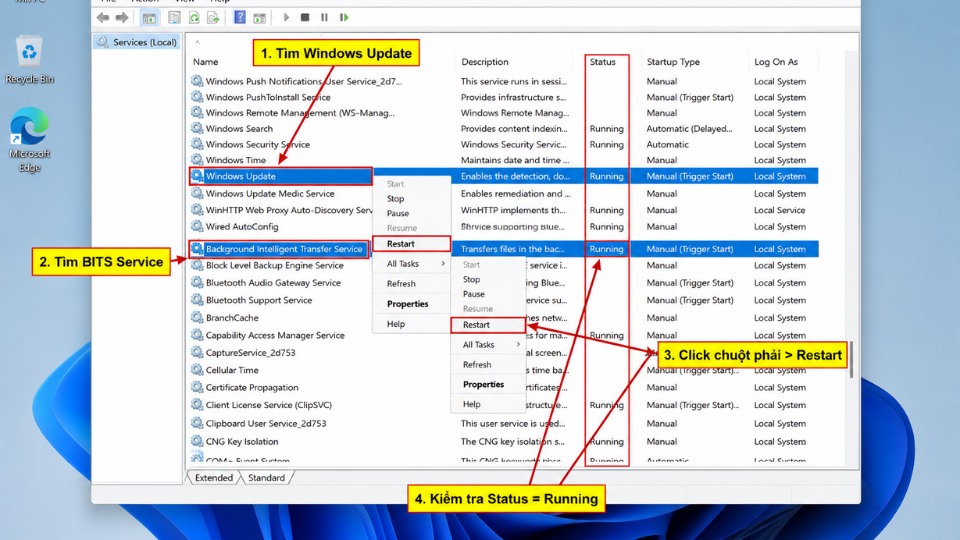Click the sort caret above the Name column
The width and height of the screenshot is (960, 540).
pyautogui.click(x=197, y=42)
